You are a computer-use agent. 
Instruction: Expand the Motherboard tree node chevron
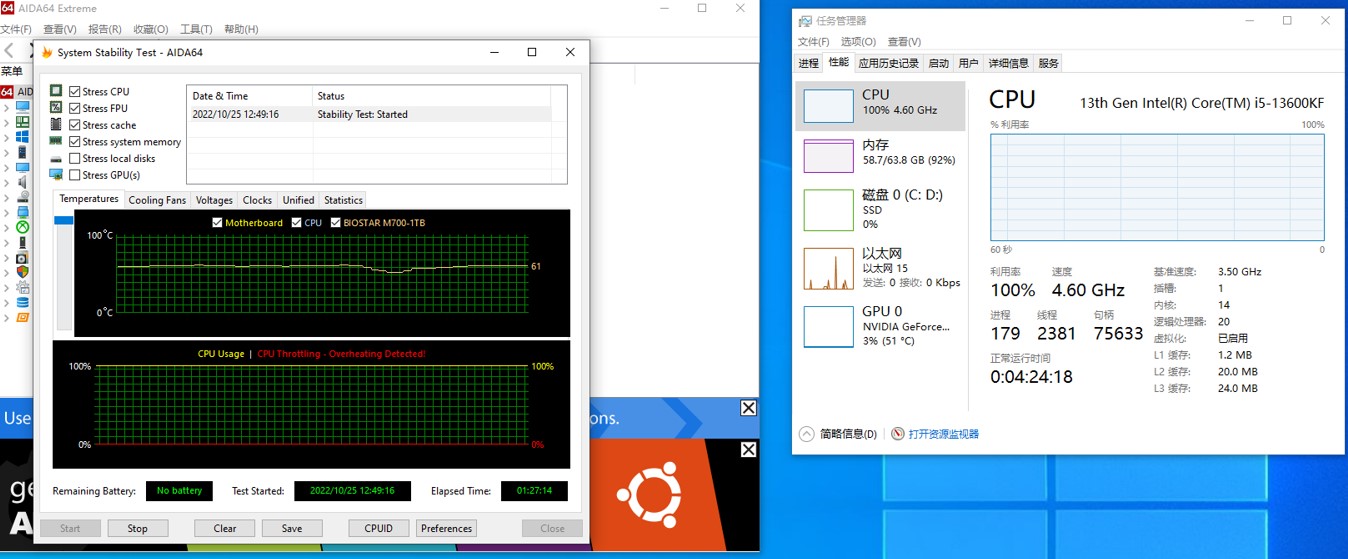coord(6,122)
